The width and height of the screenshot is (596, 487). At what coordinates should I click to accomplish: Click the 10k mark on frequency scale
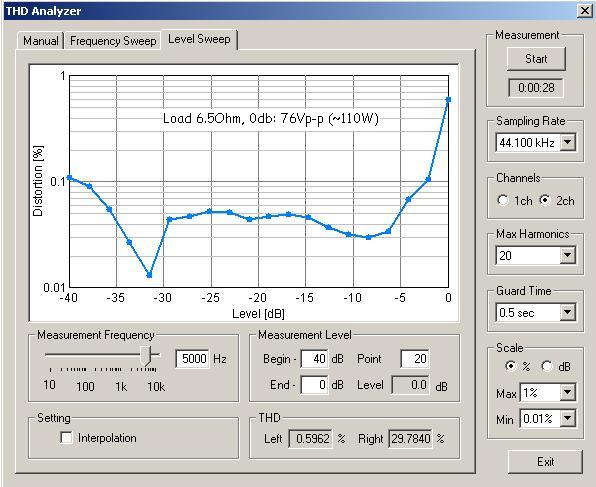coord(156,387)
